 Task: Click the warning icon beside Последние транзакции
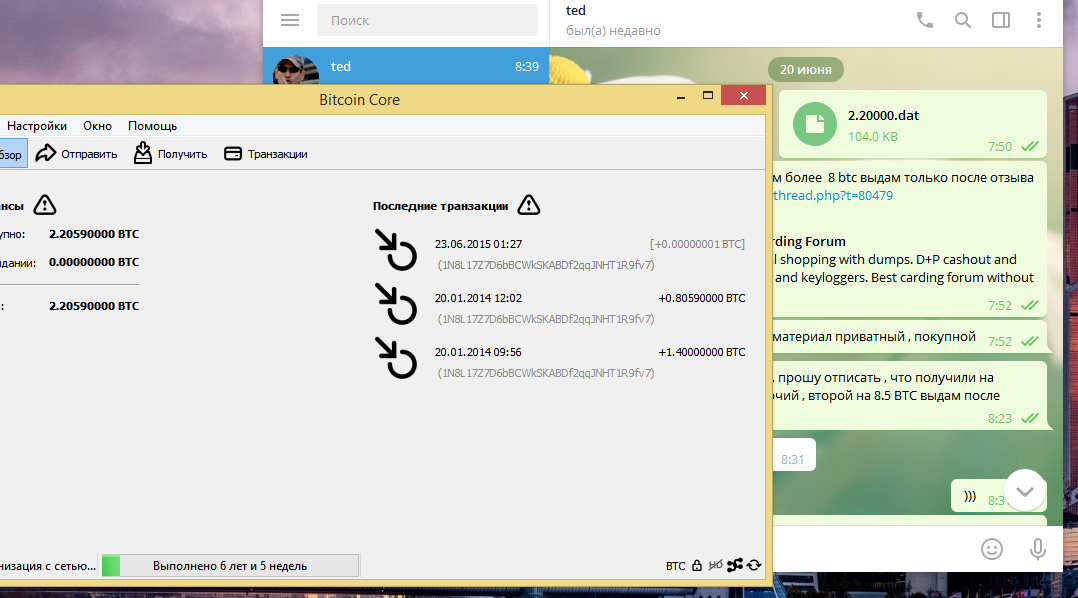(x=528, y=206)
